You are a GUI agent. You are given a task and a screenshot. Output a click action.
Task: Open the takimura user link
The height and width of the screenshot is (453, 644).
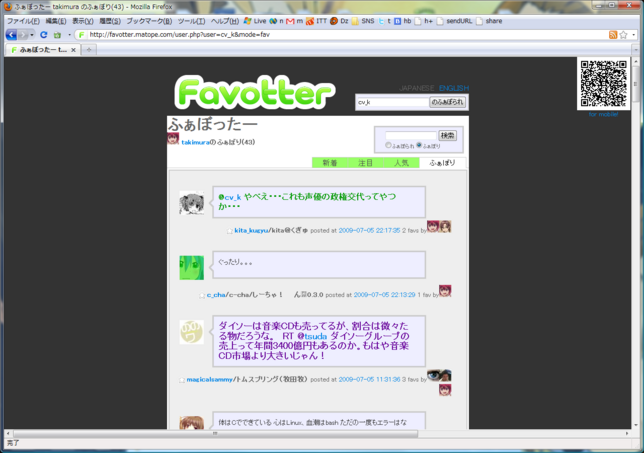pos(196,143)
